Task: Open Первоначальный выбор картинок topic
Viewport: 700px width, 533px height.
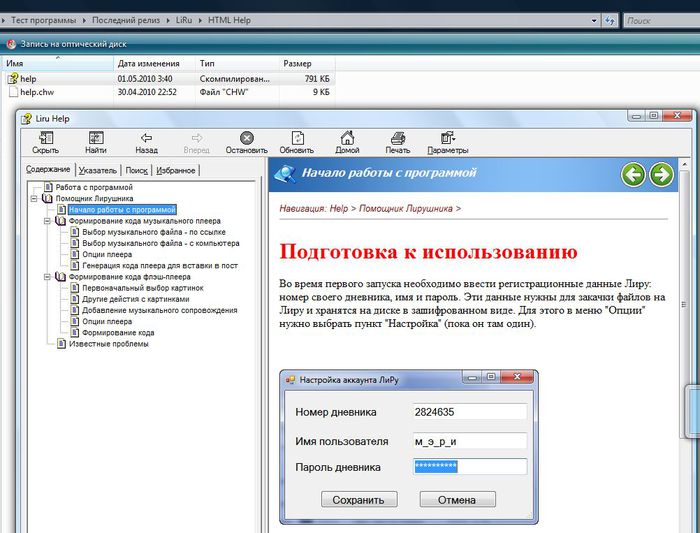Action: coord(142,288)
